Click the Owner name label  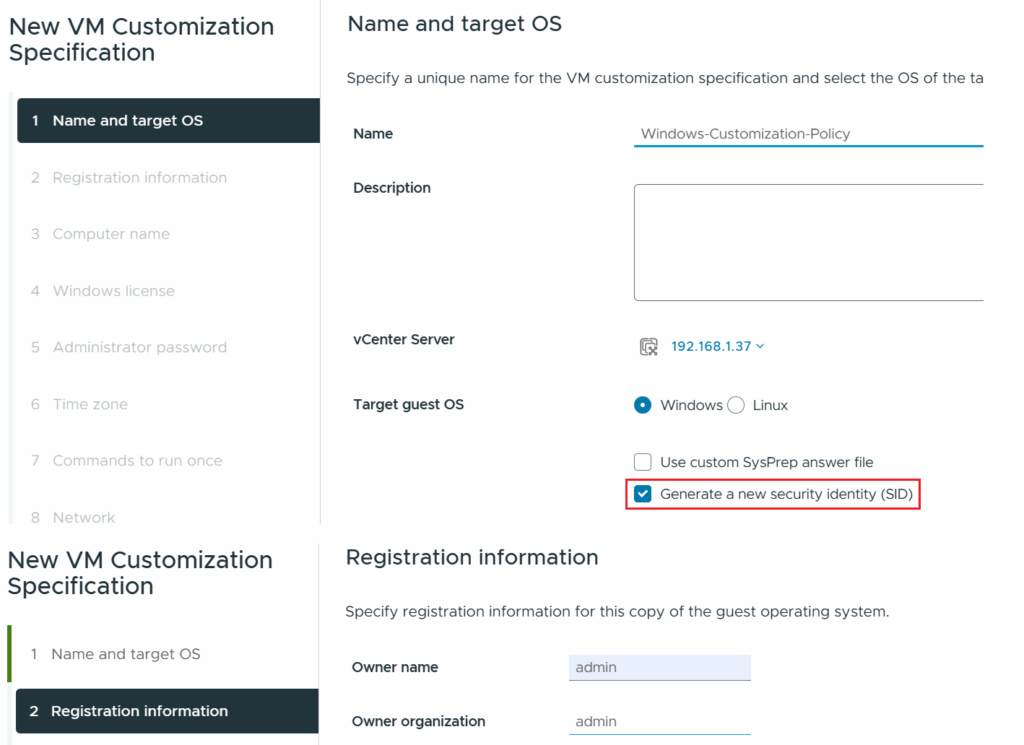395,667
